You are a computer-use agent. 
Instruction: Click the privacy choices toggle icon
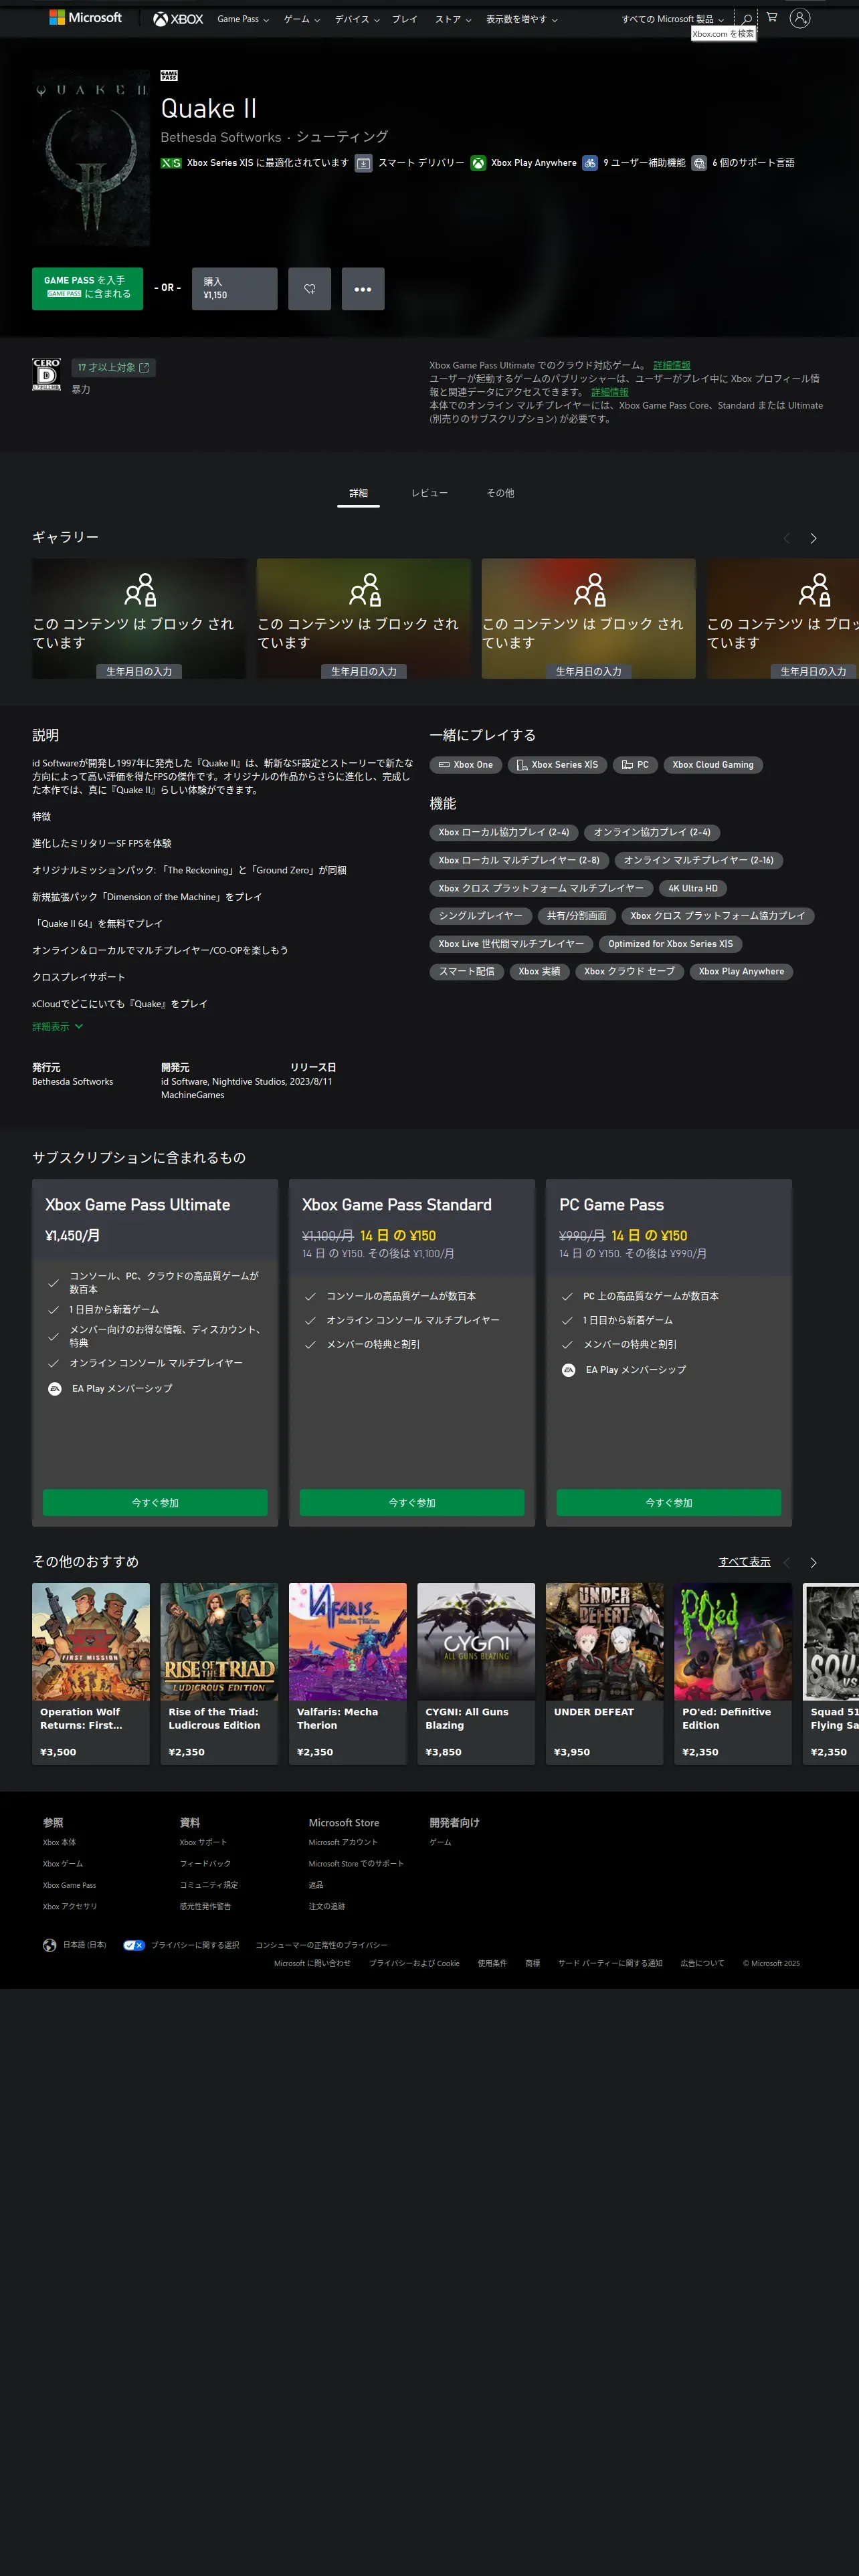[x=134, y=1945]
